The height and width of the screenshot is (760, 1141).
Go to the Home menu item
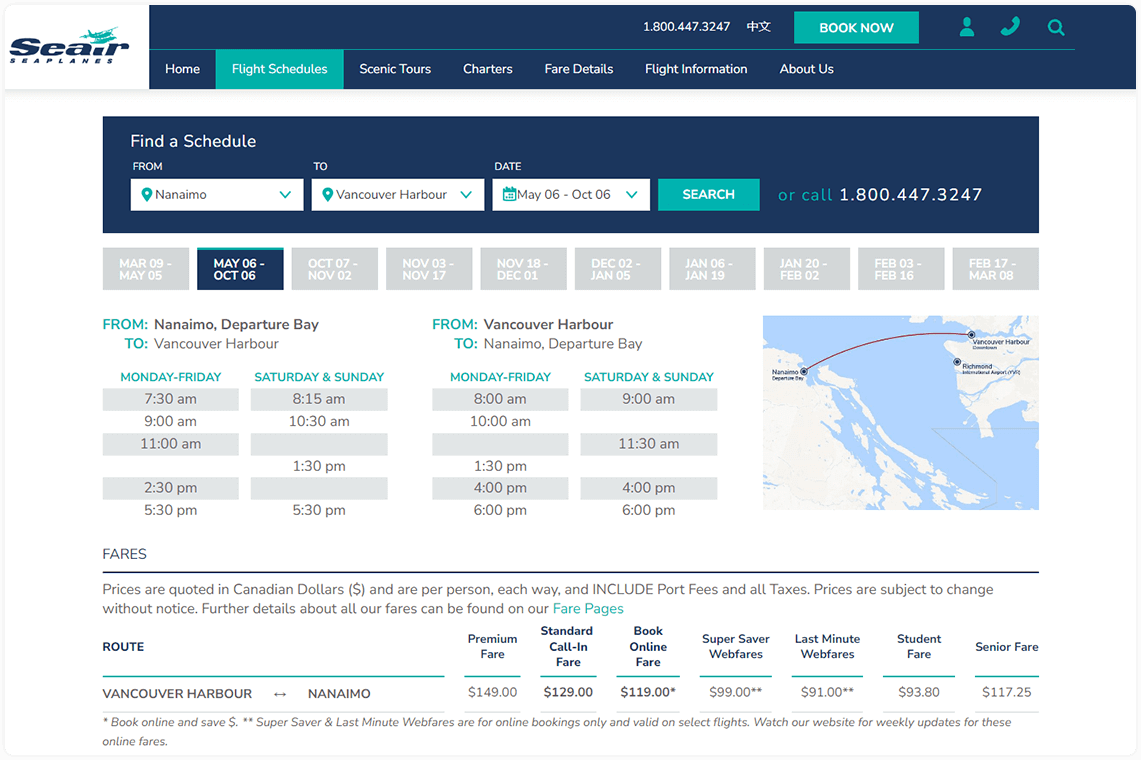pyautogui.click(x=182, y=69)
